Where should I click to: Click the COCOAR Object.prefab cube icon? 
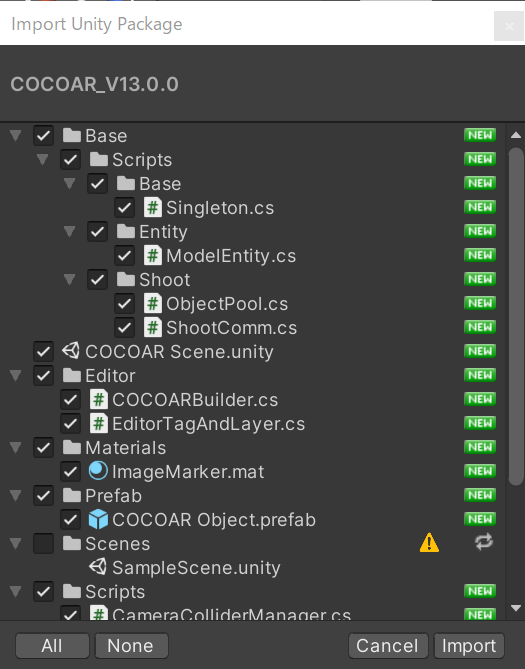(x=98, y=519)
